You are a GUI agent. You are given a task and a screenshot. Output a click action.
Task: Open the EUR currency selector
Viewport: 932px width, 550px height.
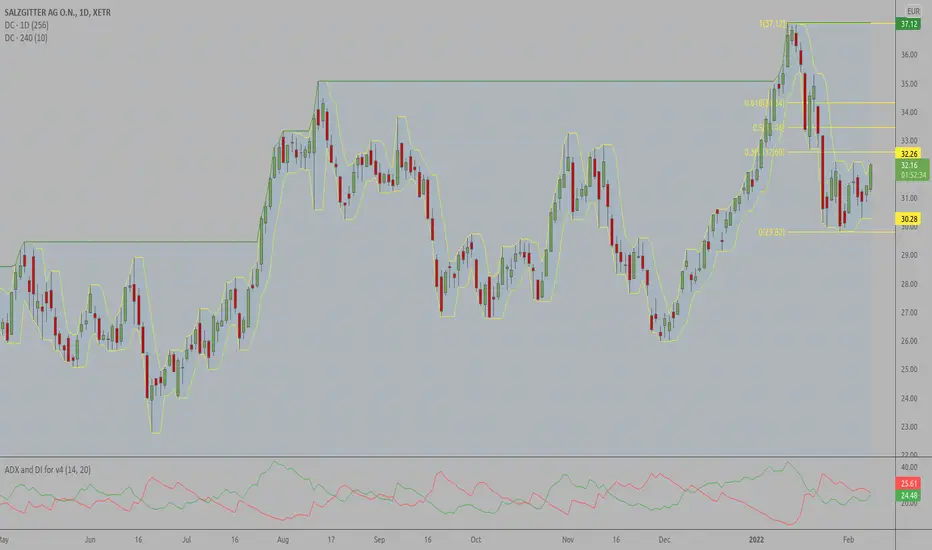(x=913, y=11)
